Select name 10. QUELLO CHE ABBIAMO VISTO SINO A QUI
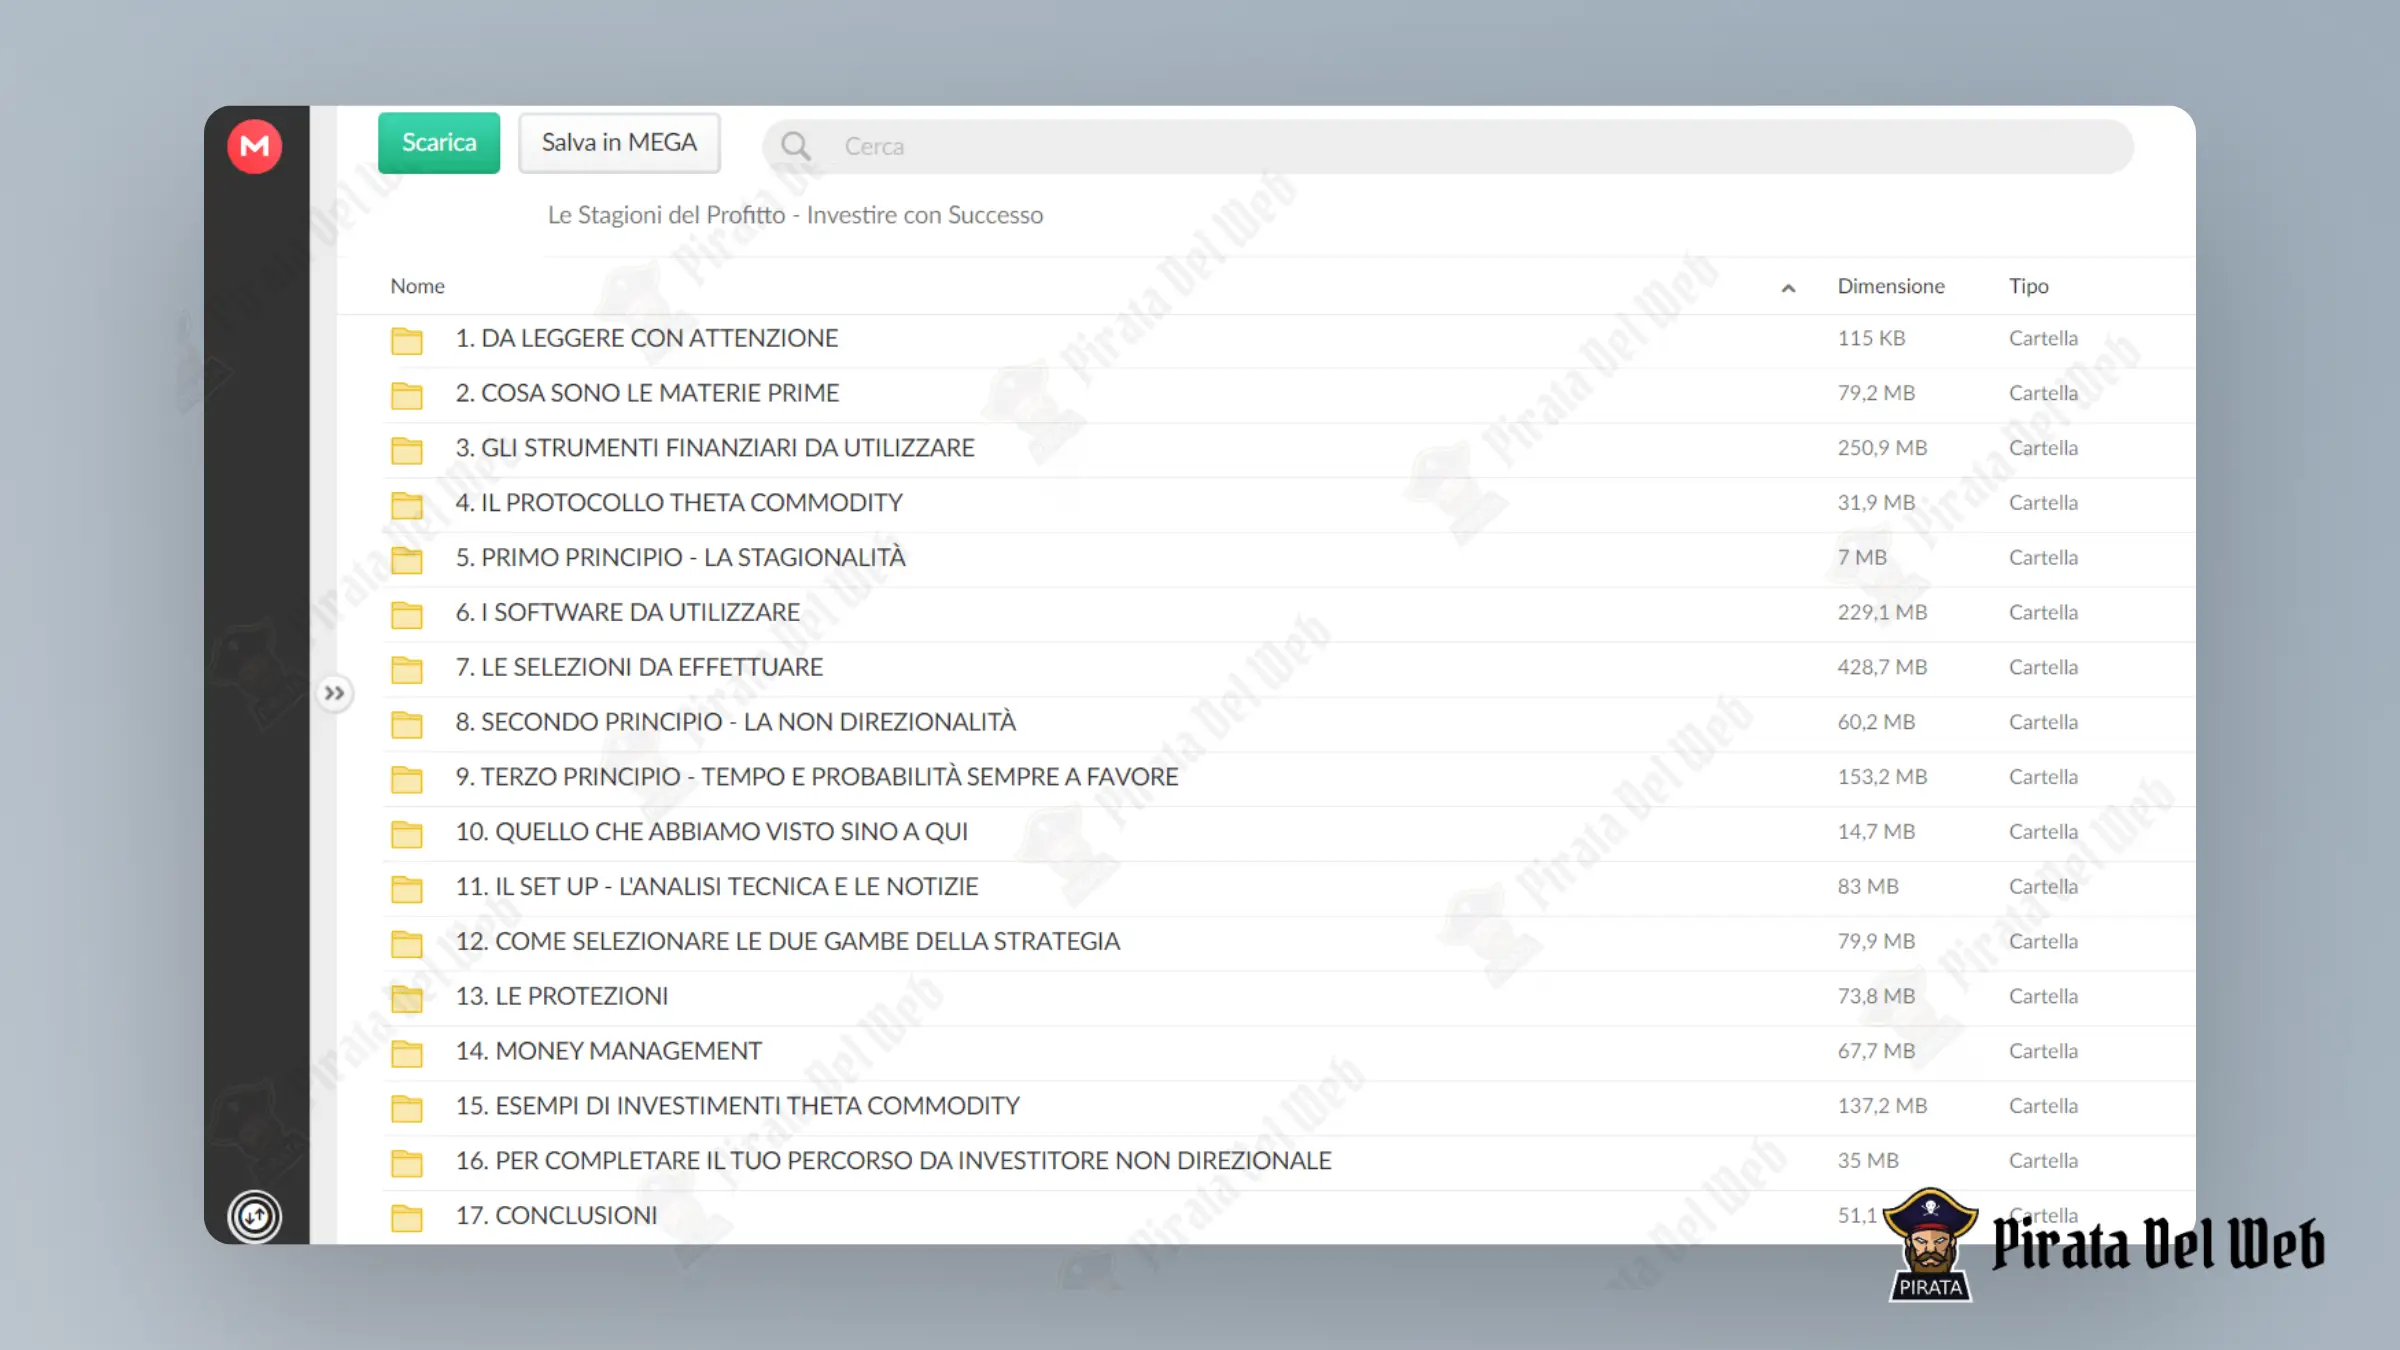This screenshot has height=1350, width=2400. [x=712, y=832]
